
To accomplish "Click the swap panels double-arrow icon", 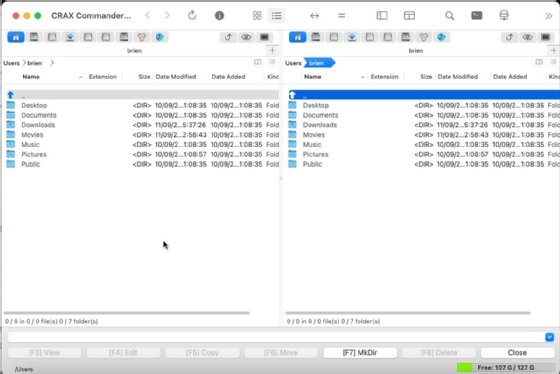I will [314, 15].
